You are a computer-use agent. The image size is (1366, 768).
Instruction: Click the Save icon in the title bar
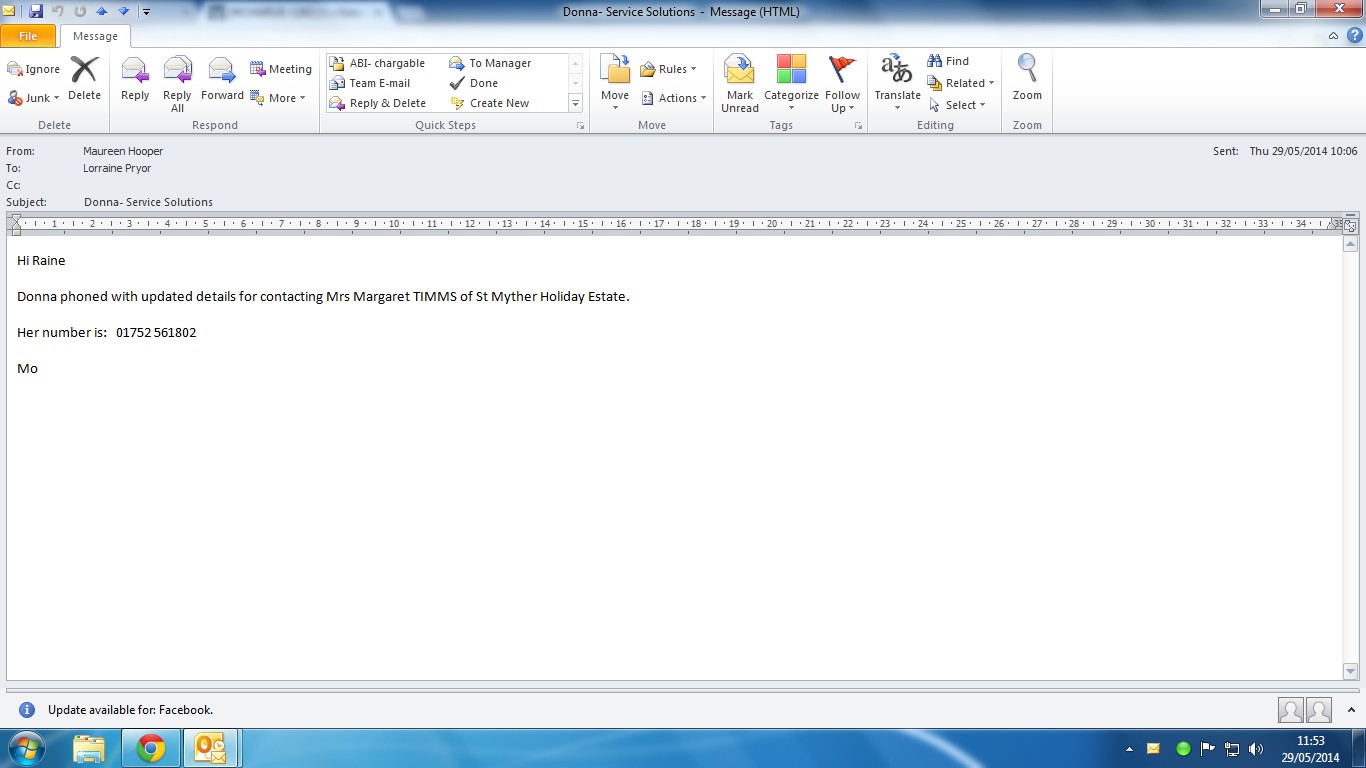click(x=36, y=11)
